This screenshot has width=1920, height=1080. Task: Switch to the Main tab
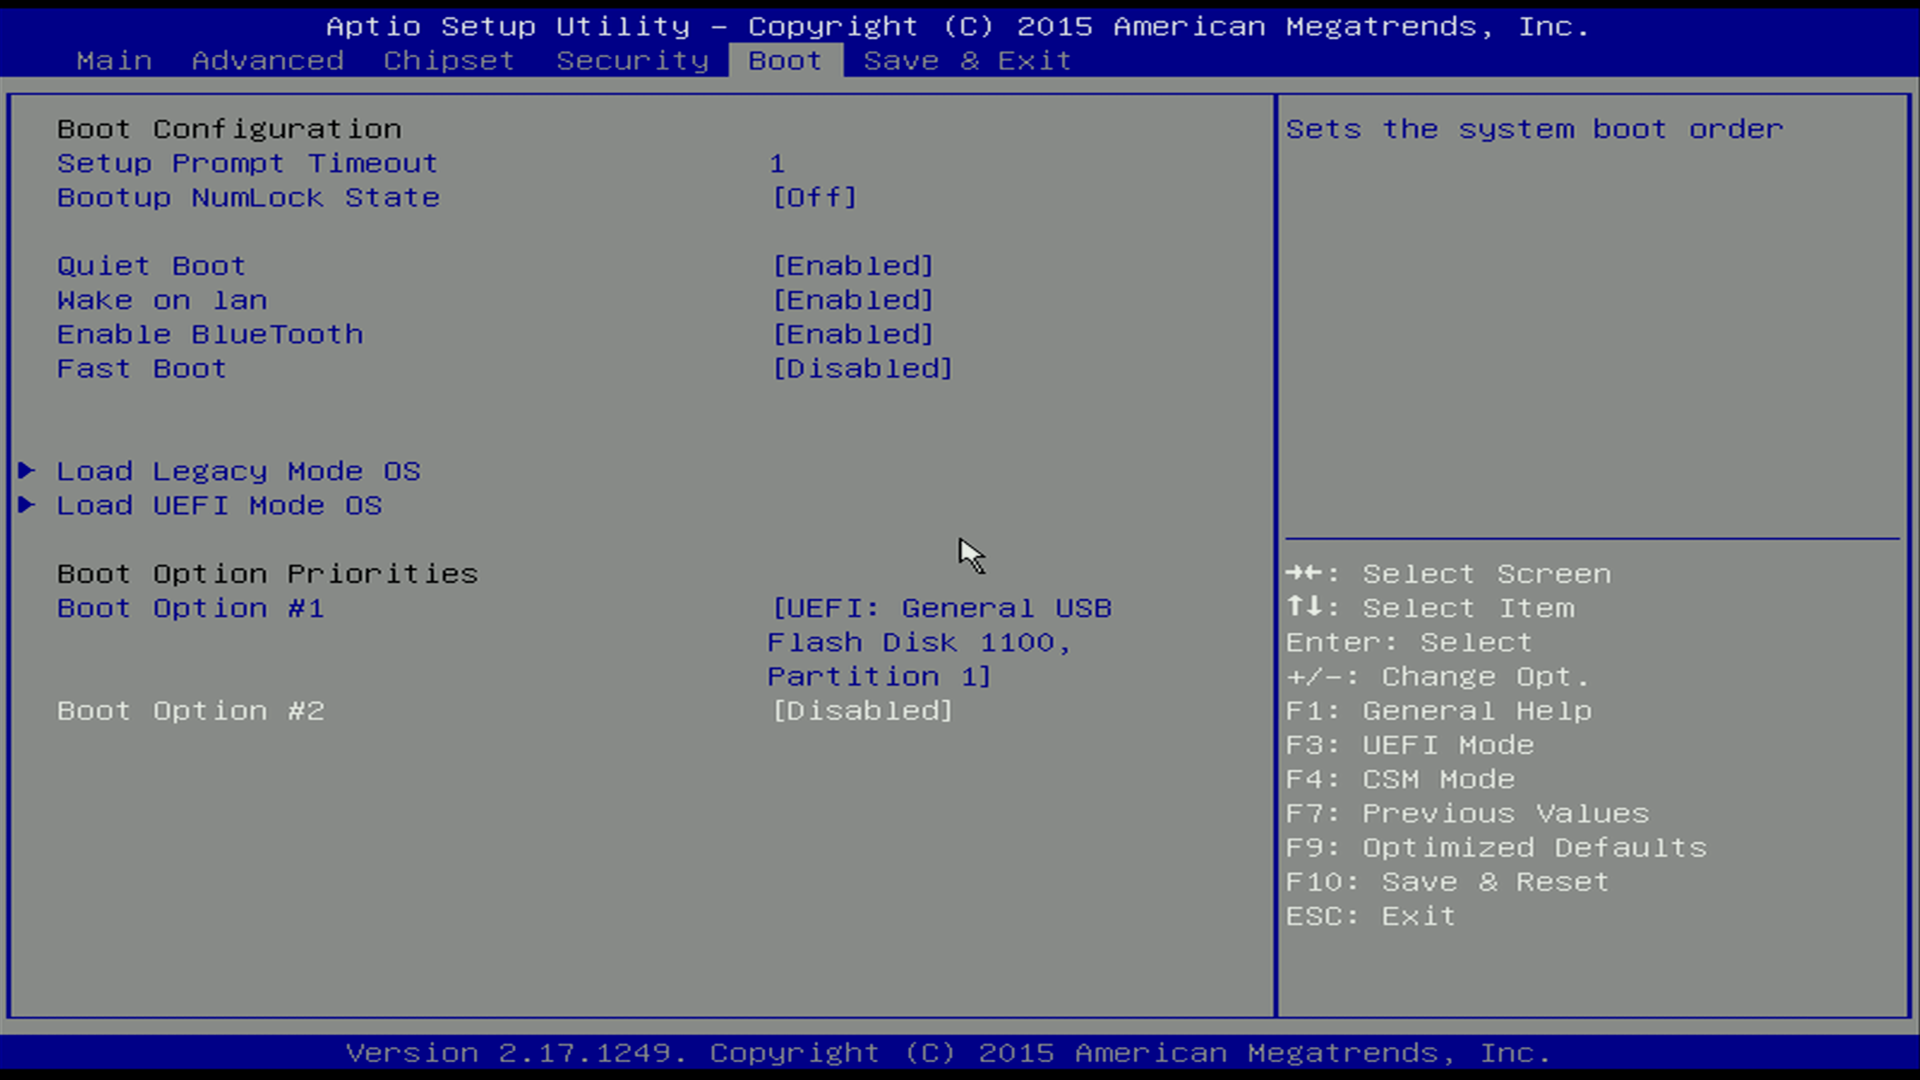[114, 60]
